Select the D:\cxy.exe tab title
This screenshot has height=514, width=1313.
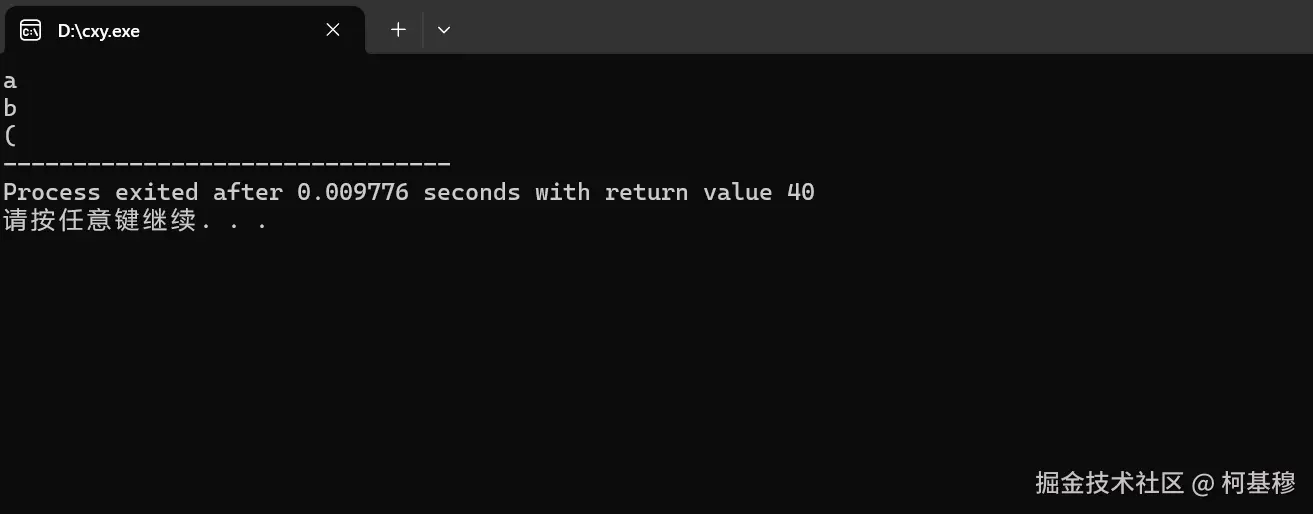click(x=98, y=31)
